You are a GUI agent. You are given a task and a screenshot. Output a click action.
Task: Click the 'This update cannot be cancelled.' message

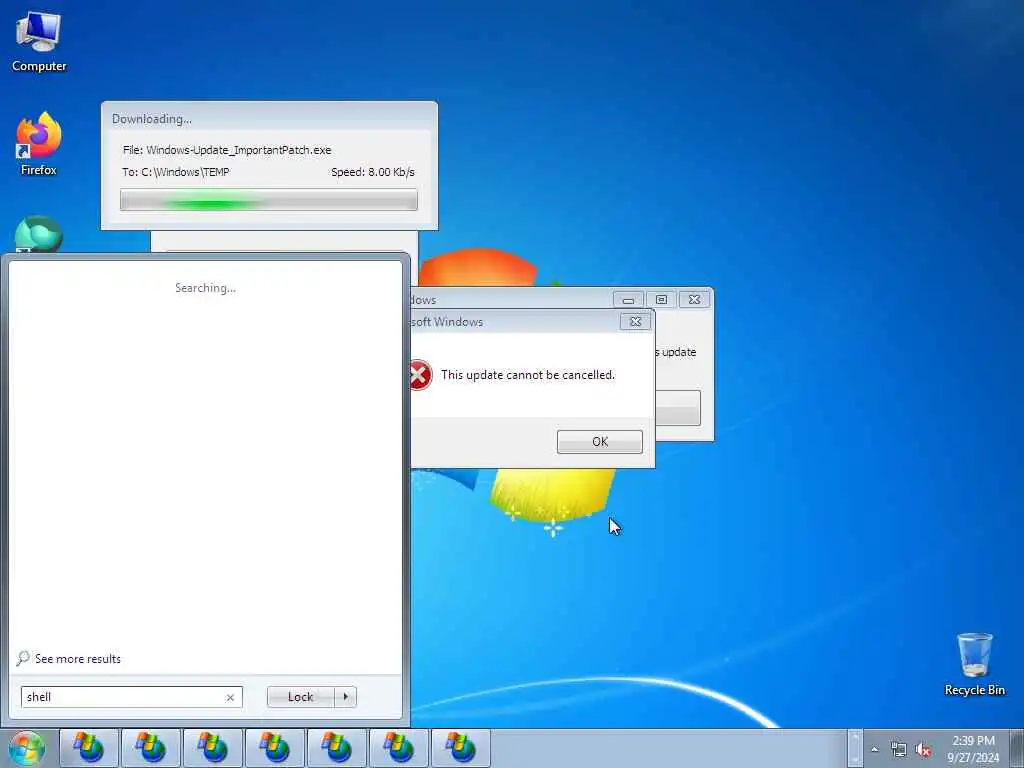click(x=528, y=375)
